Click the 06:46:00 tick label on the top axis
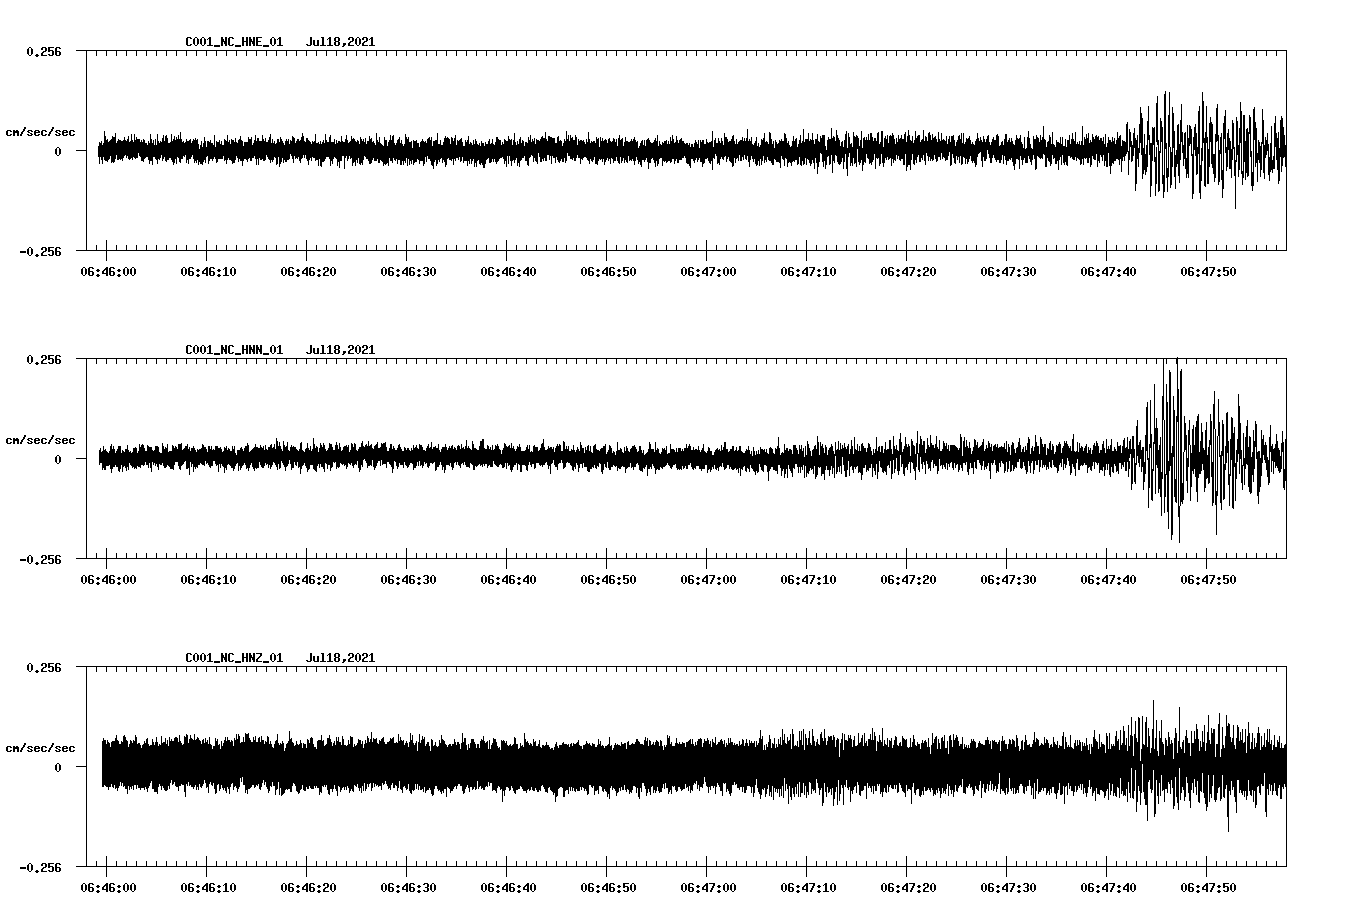Viewport: 1358px width, 924px height. (108, 269)
